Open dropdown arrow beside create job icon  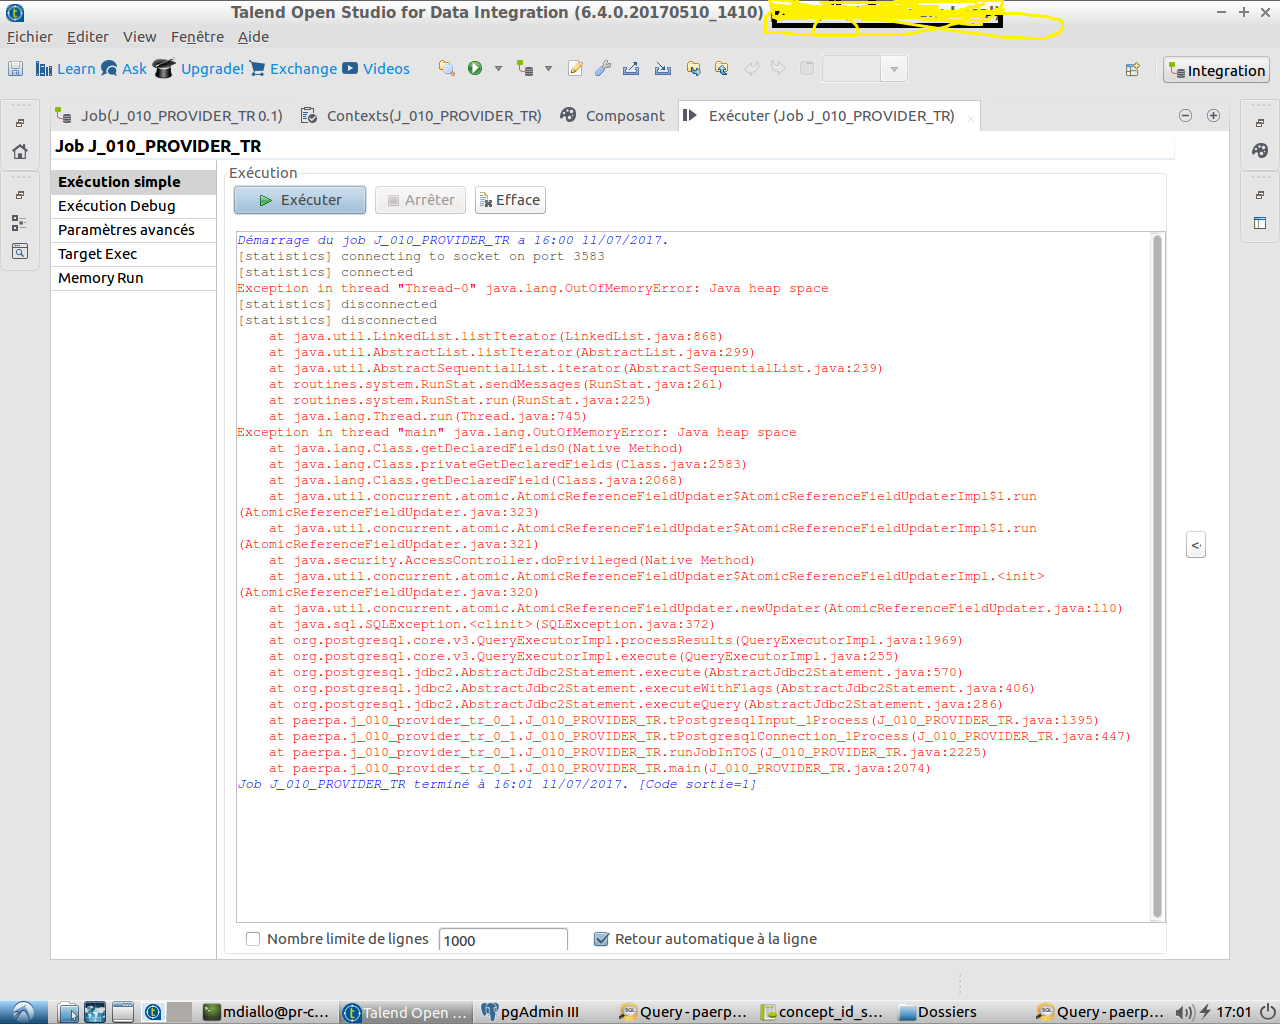(548, 69)
